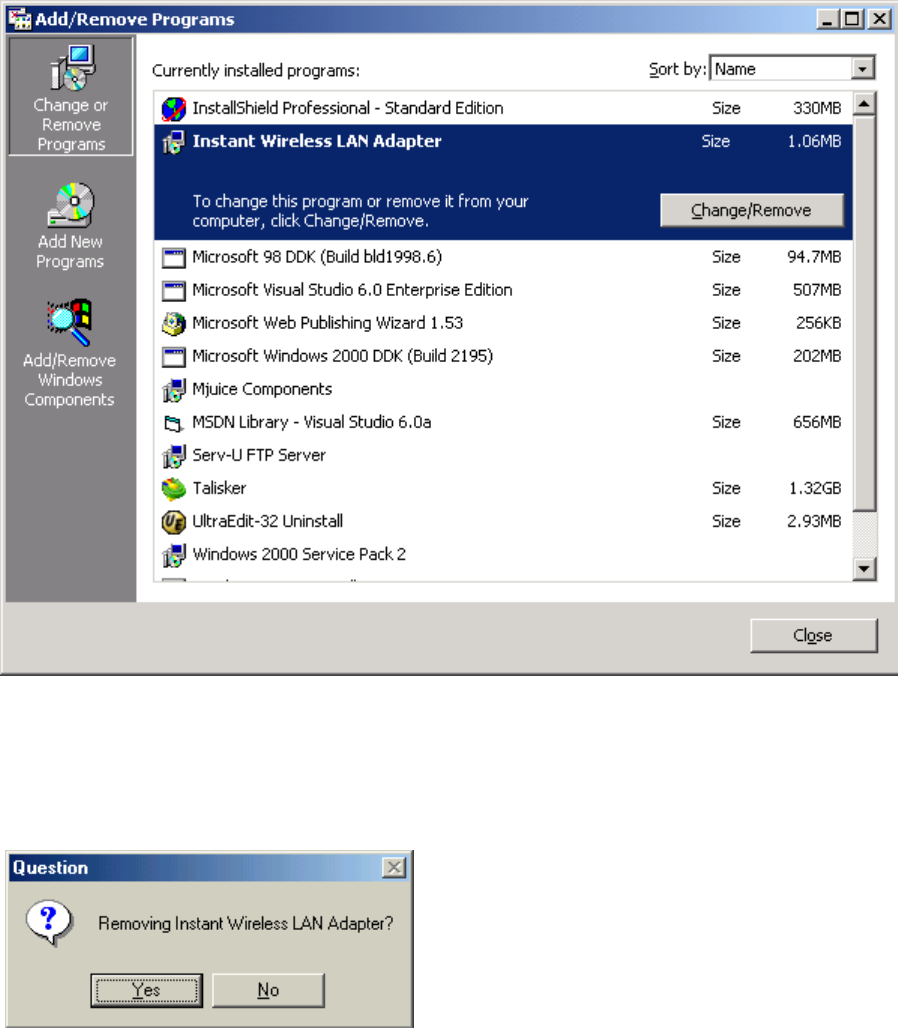Click the Web Publishing Wizard icon
This screenshot has height=1028, width=898.
tap(174, 323)
